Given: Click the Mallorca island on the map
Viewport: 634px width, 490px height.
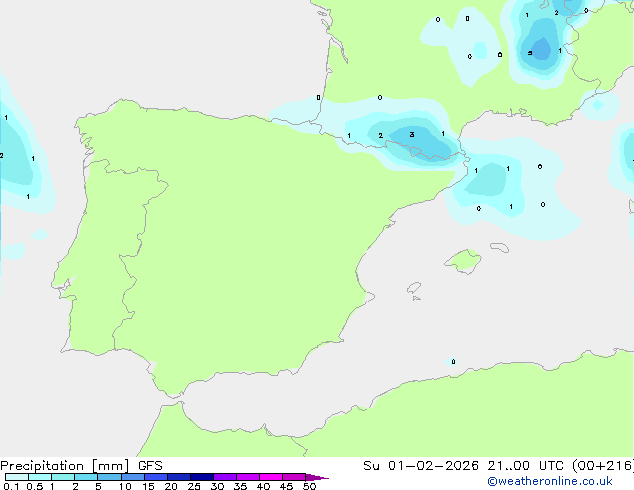Looking at the screenshot, I should click(463, 261).
